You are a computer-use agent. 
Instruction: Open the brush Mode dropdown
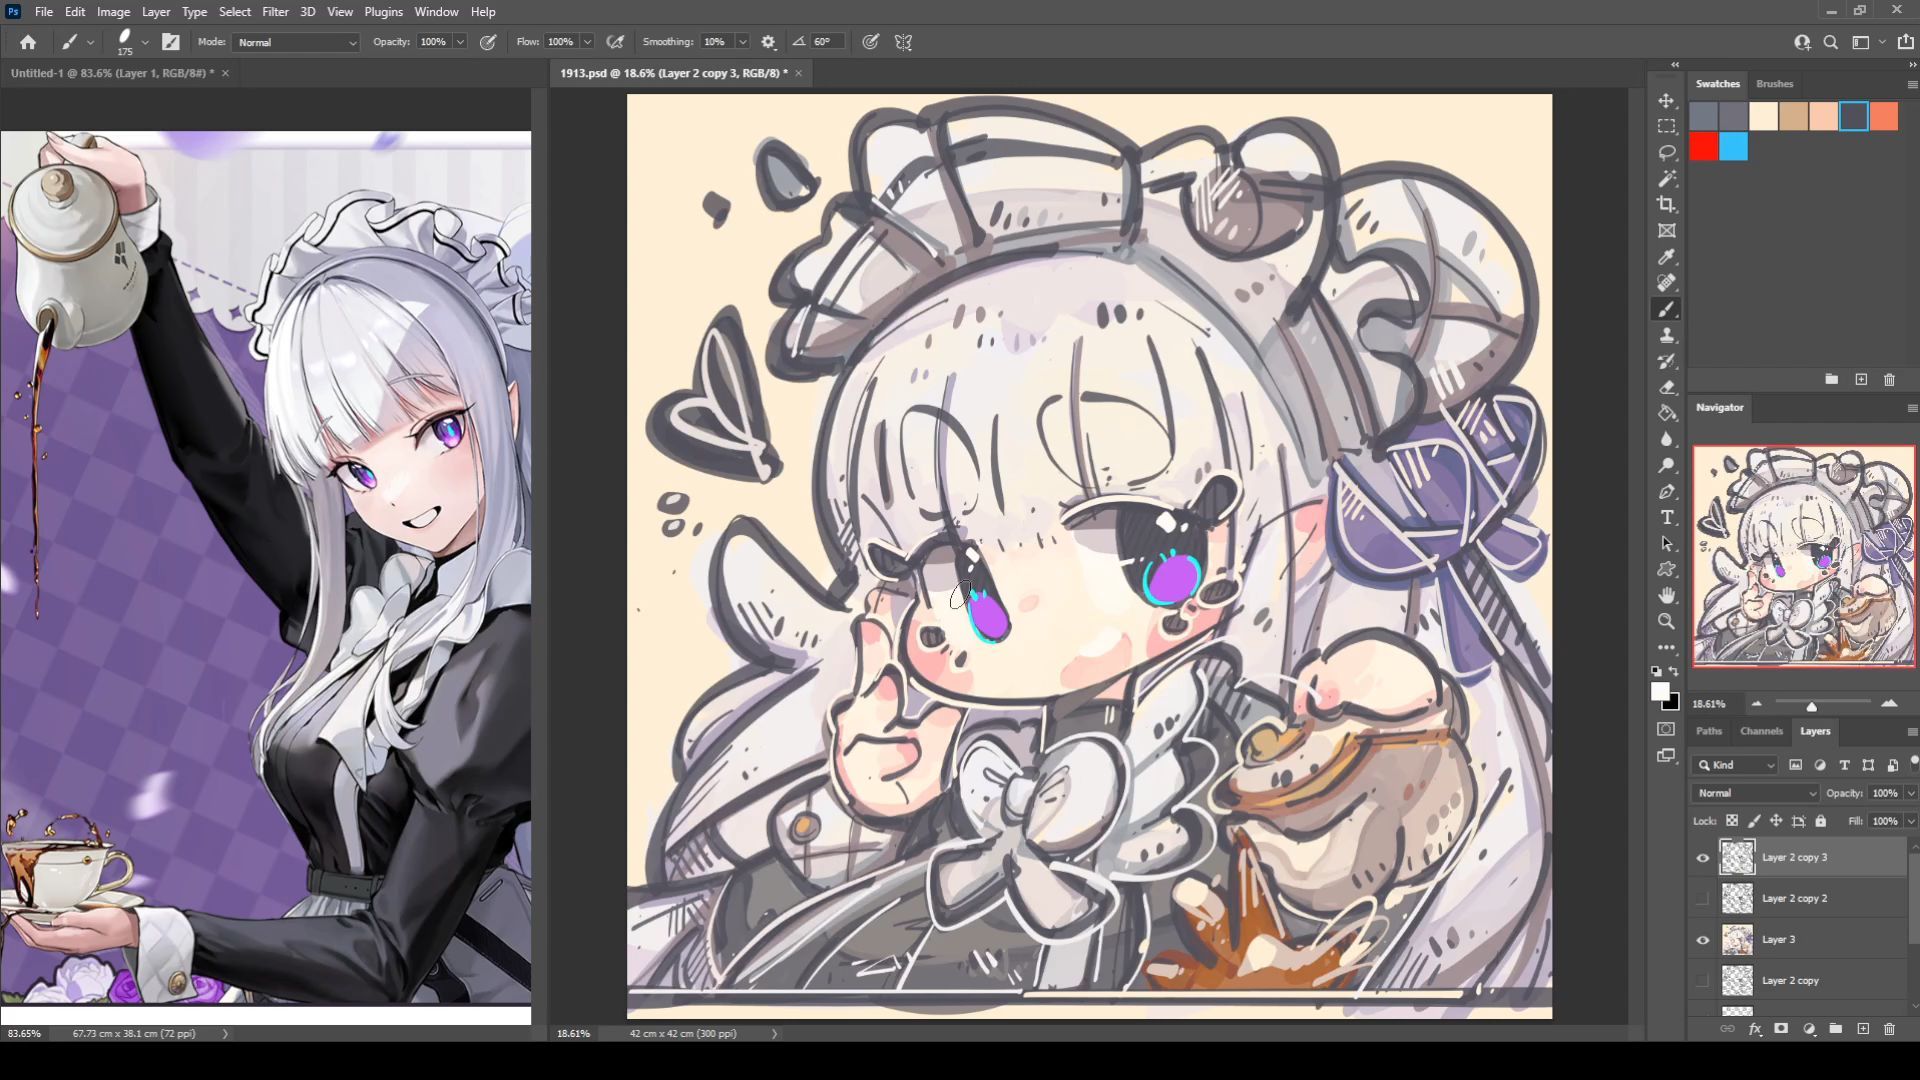tap(296, 42)
